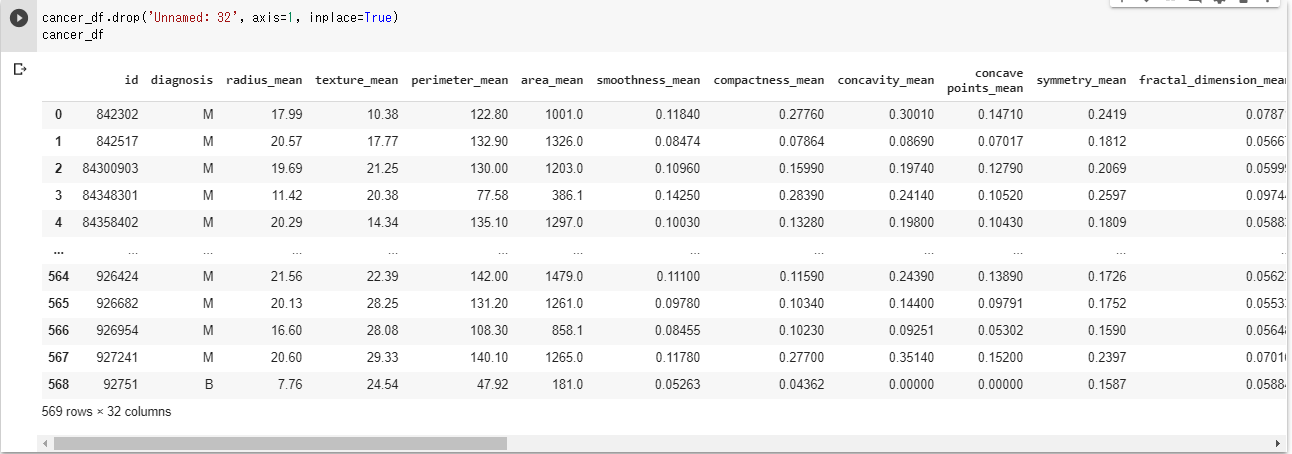Image resolution: width=1292 pixels, height=454 pixels.
Task: Click compactness_mean value 0.04362
Action: coord(803,384)
